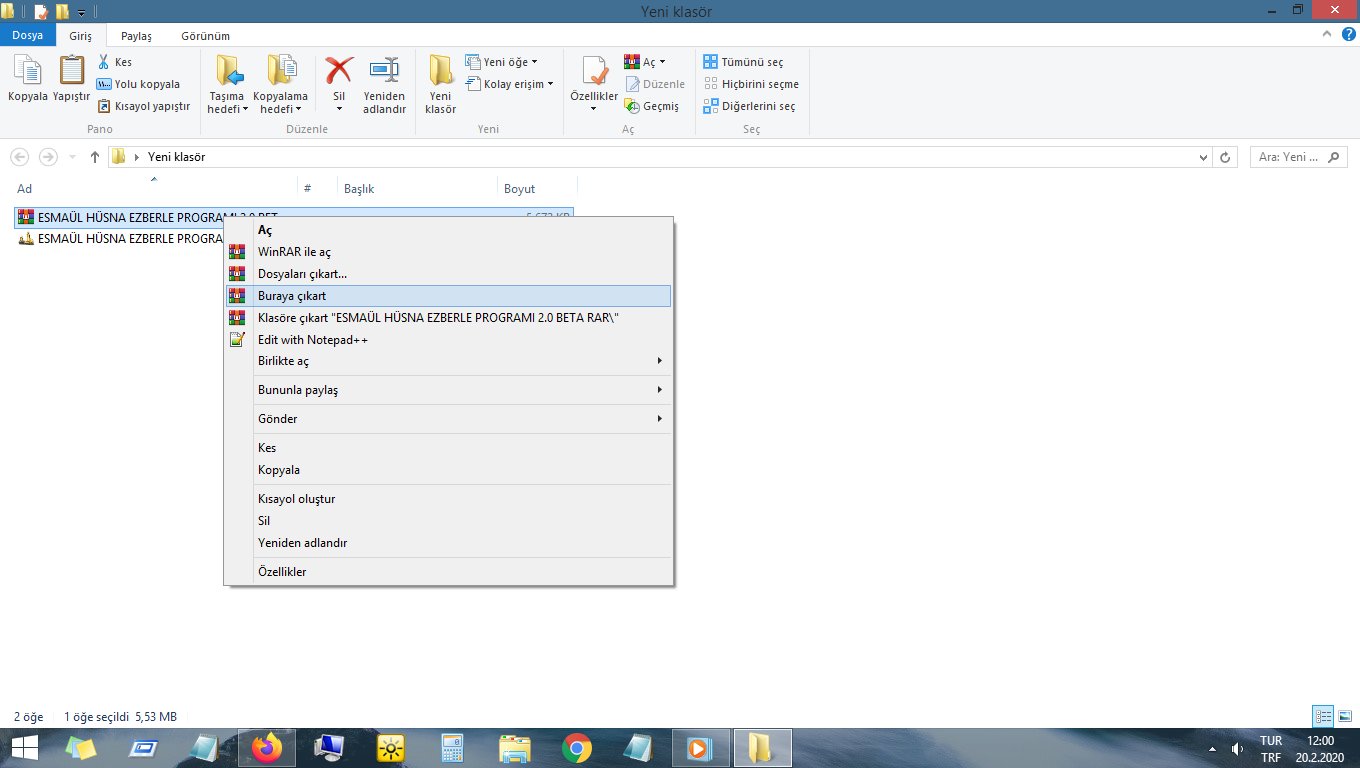Open Firefox from the taskbar
Screen dimensions: 1360x768
[x=266, y=747]
